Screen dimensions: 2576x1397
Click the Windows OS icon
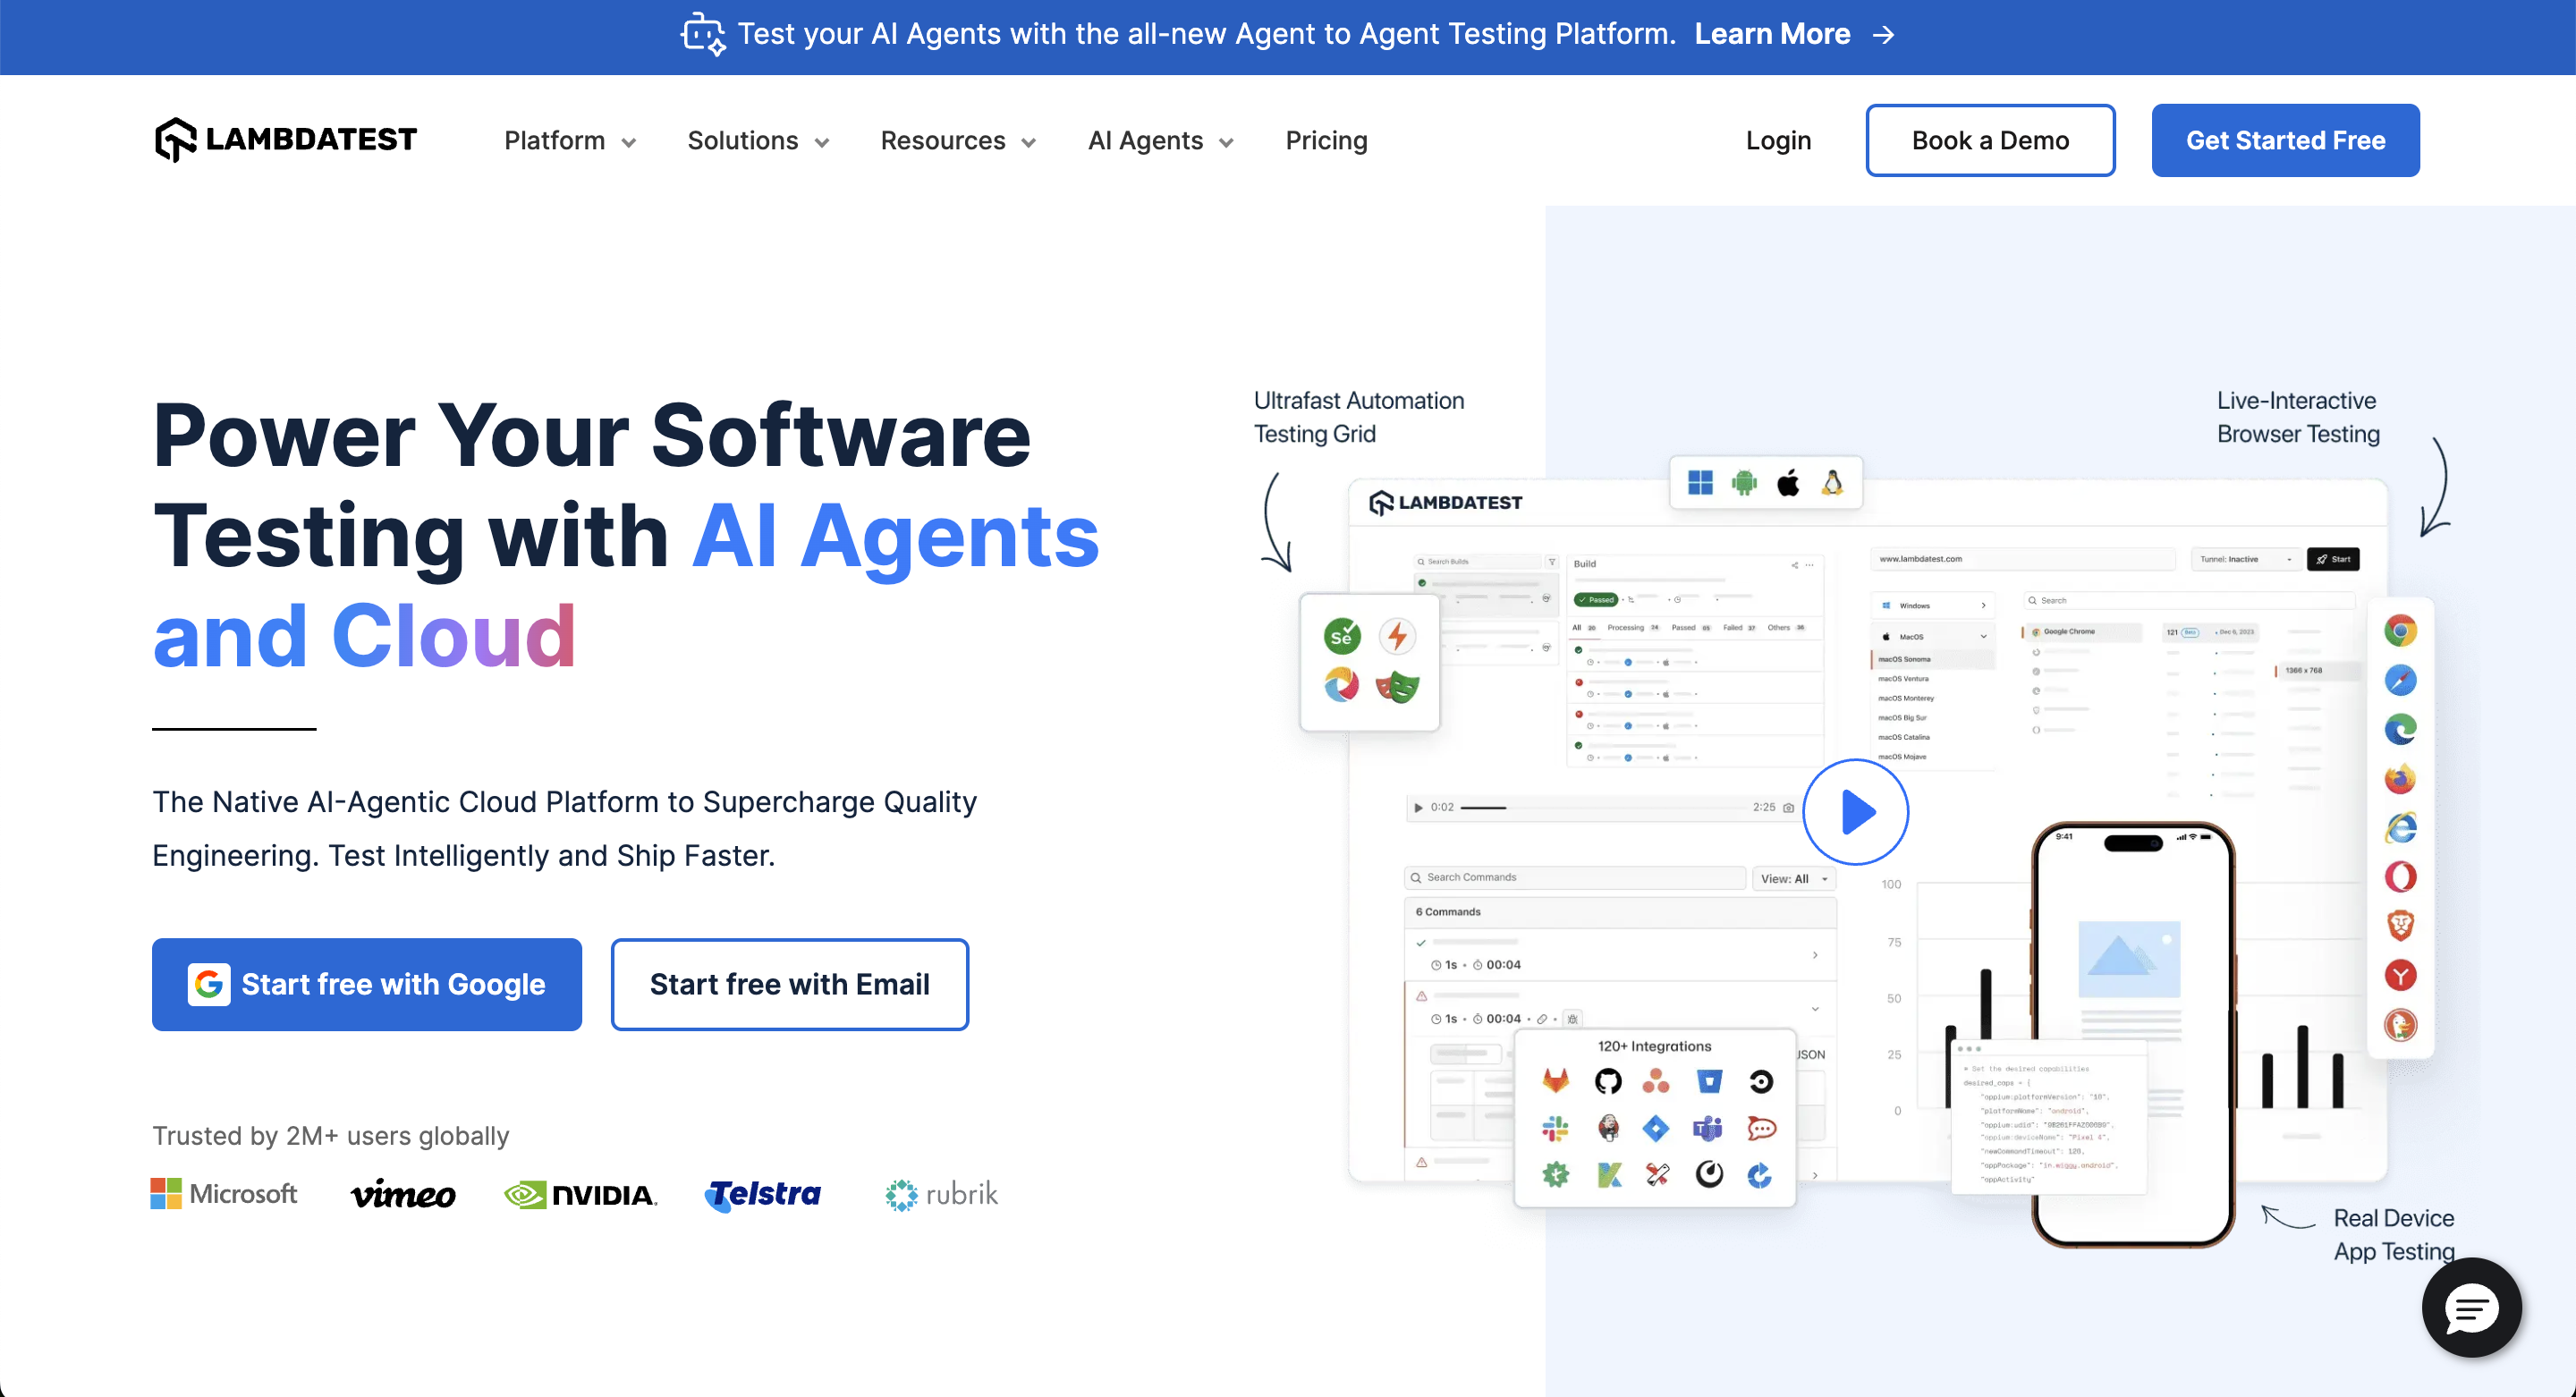click(x=1700, y=484)
